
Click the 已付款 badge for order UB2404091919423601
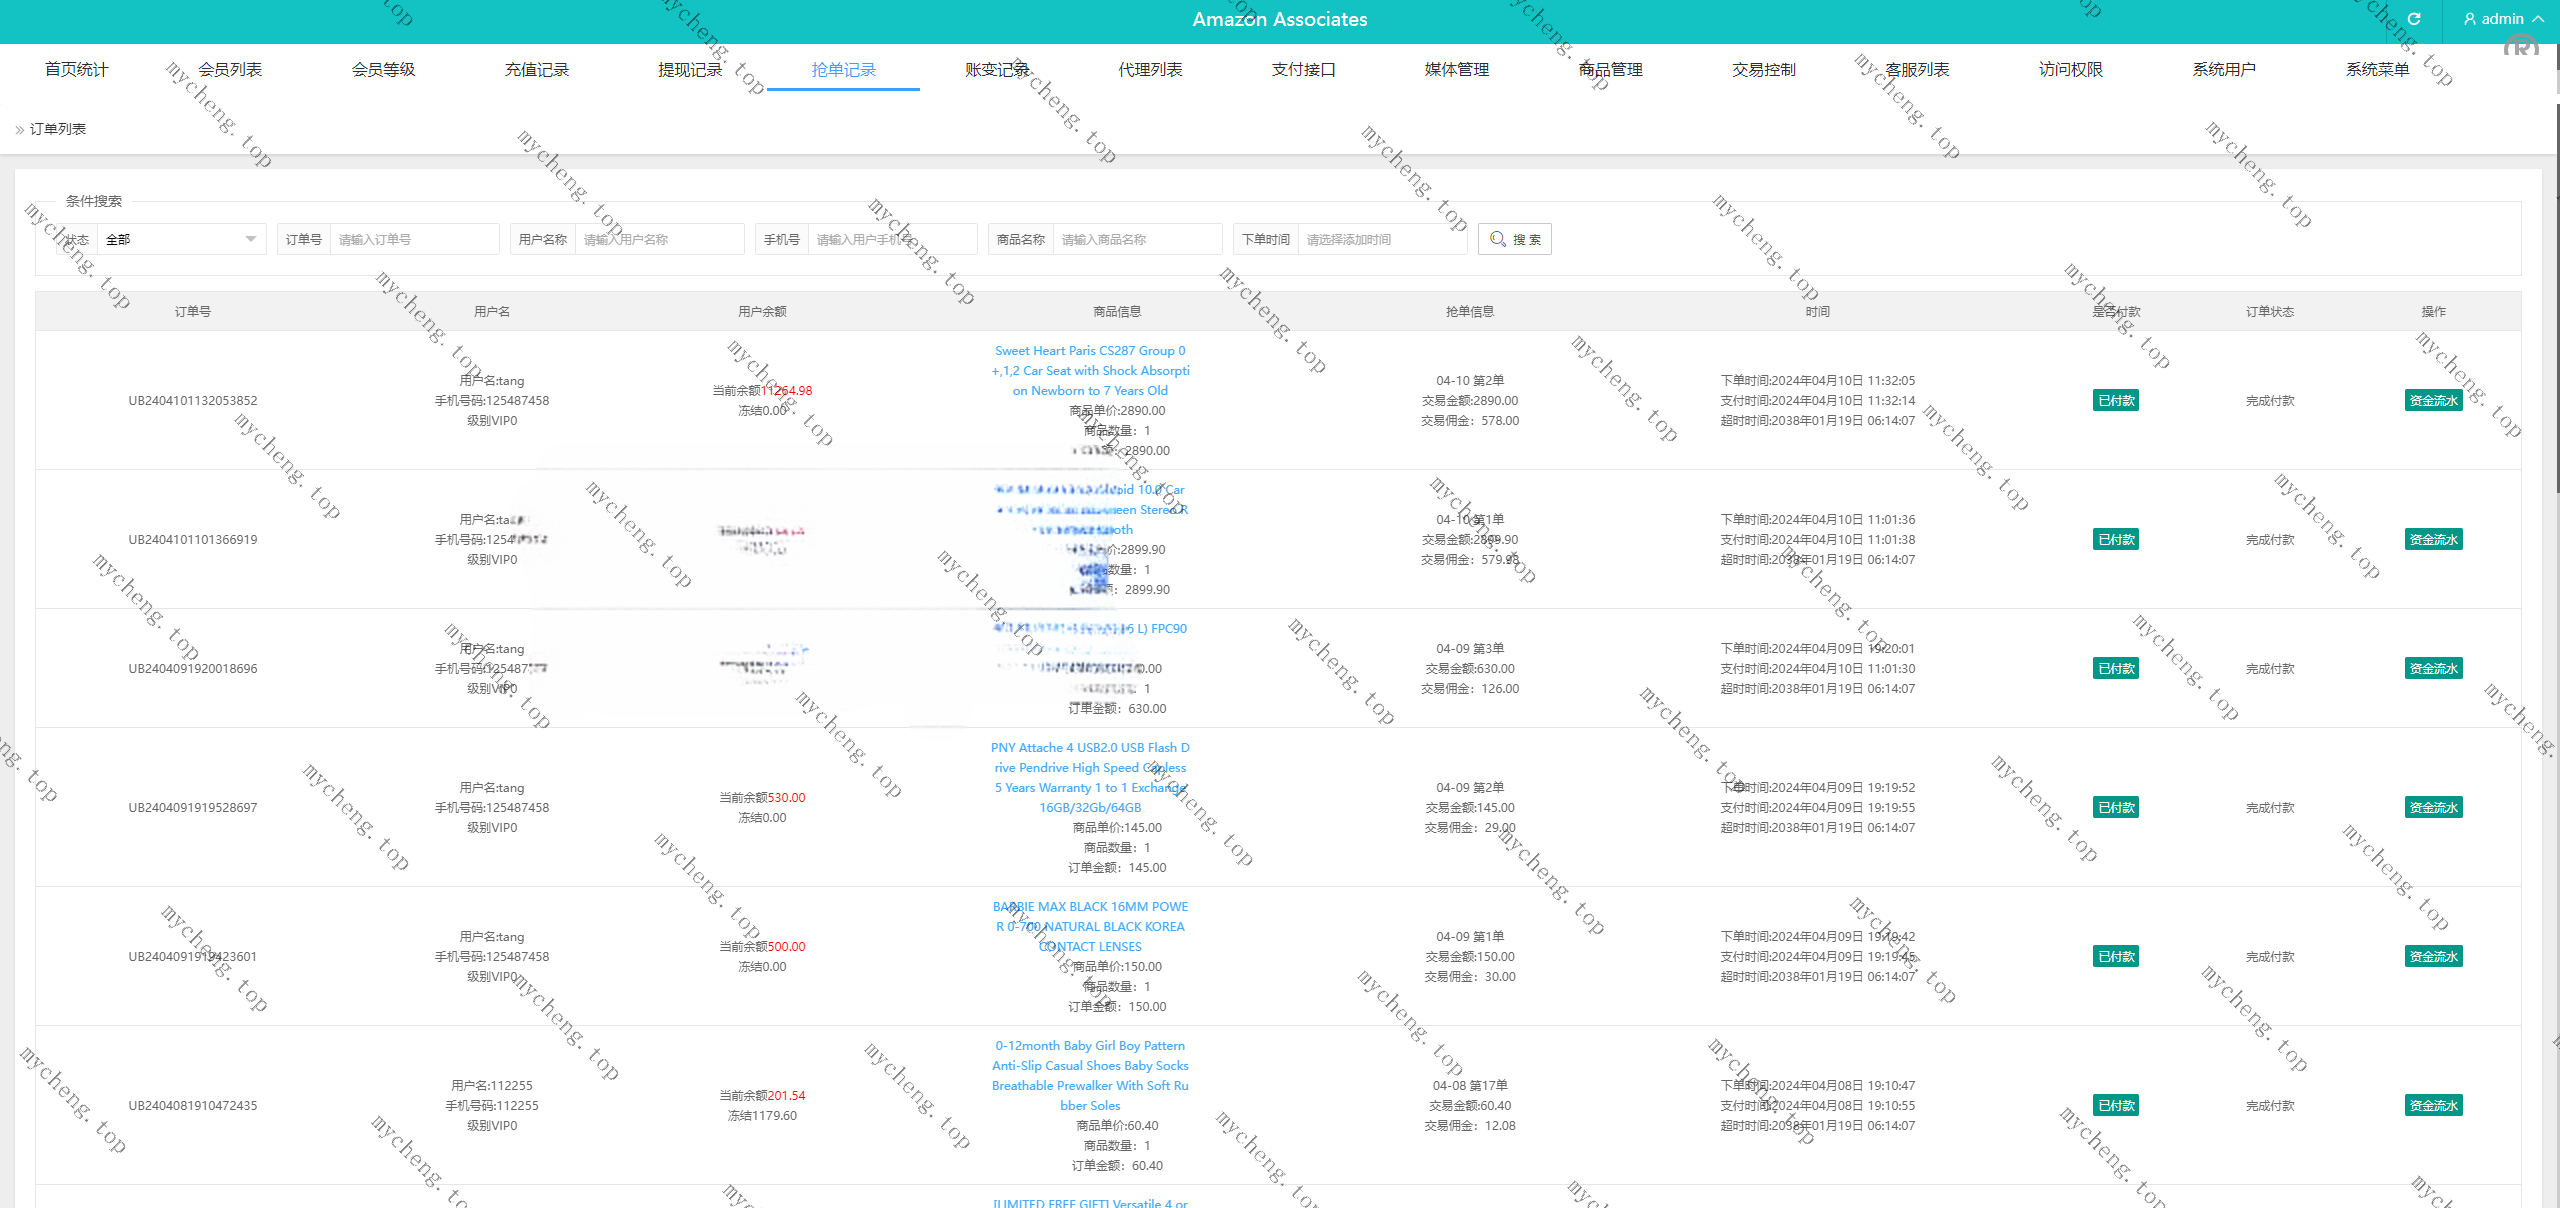(2115, 956)
